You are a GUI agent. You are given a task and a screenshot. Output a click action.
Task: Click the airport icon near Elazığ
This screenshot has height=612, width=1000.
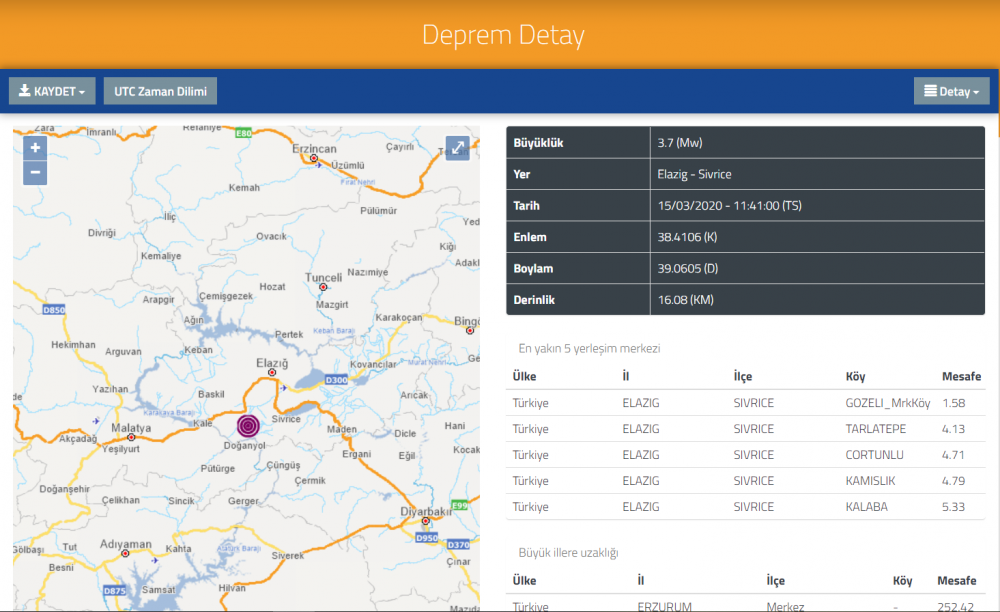pos(285,386)
